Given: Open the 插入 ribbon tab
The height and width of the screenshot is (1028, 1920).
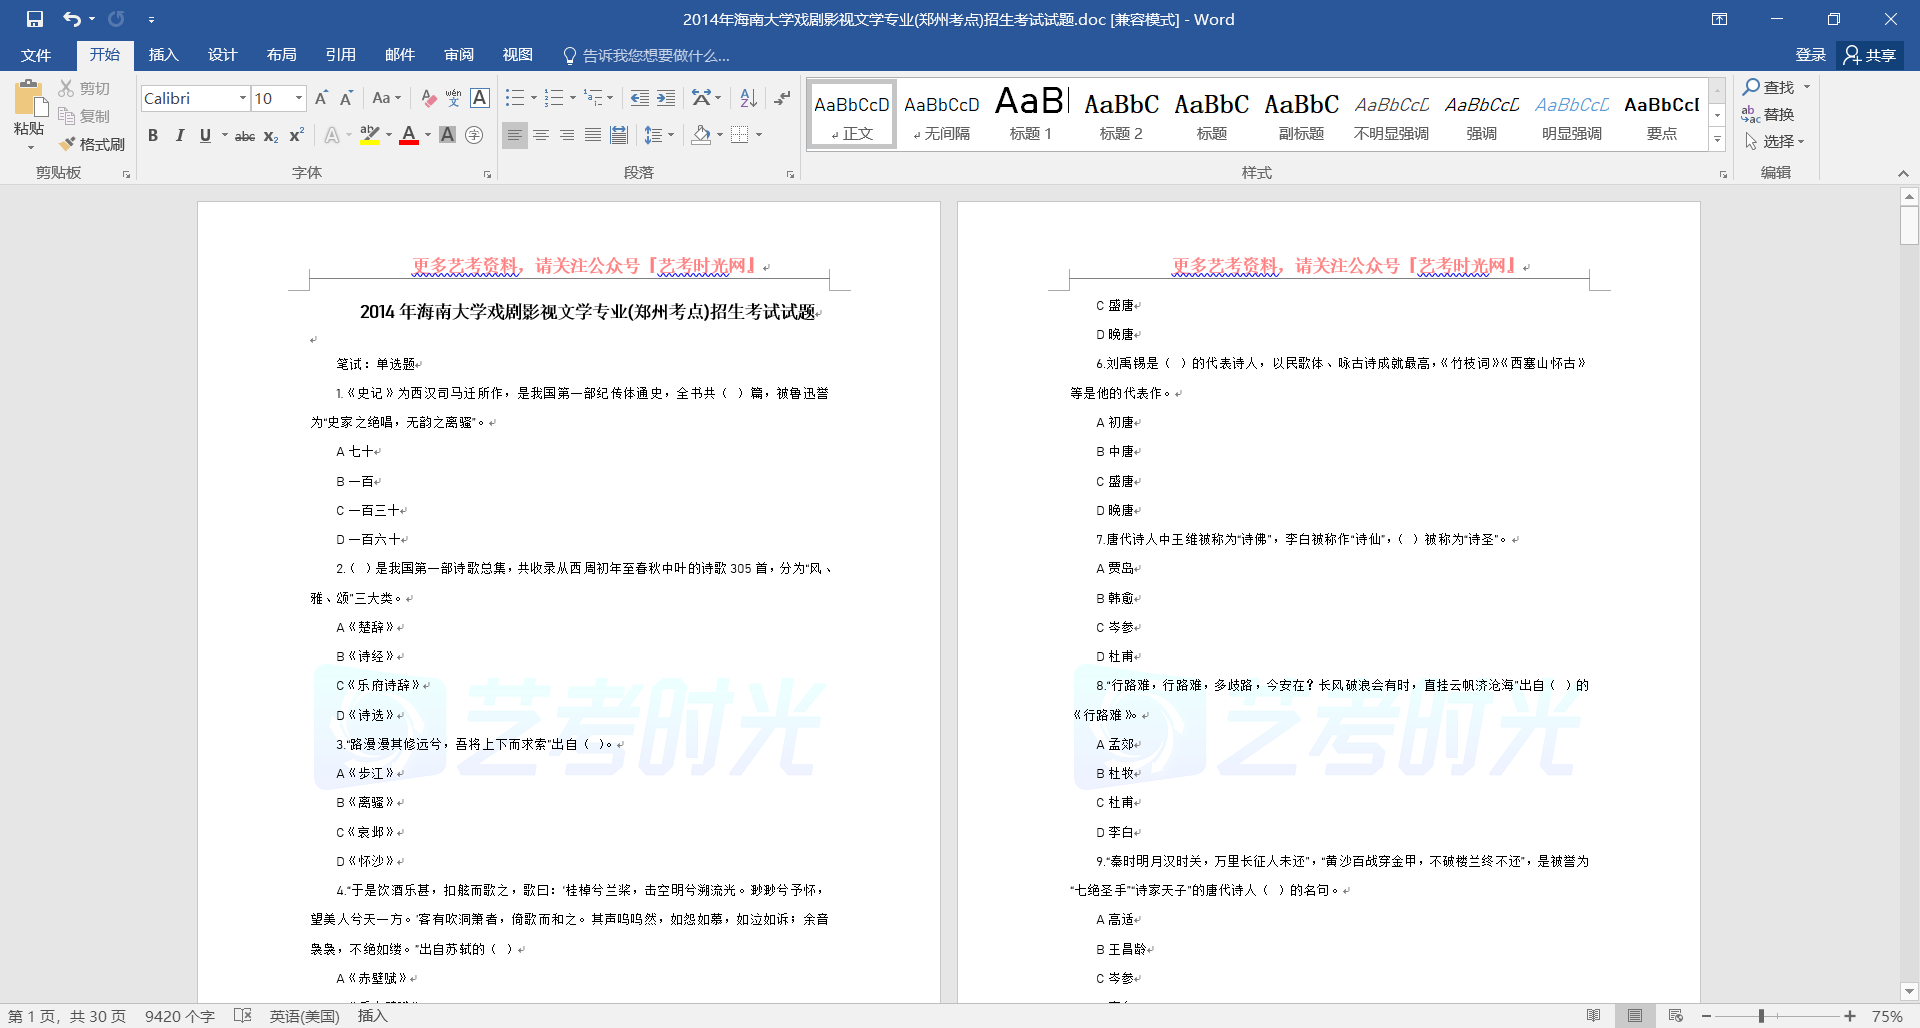Looking at the screenshot, I should [x=163, y=55].
